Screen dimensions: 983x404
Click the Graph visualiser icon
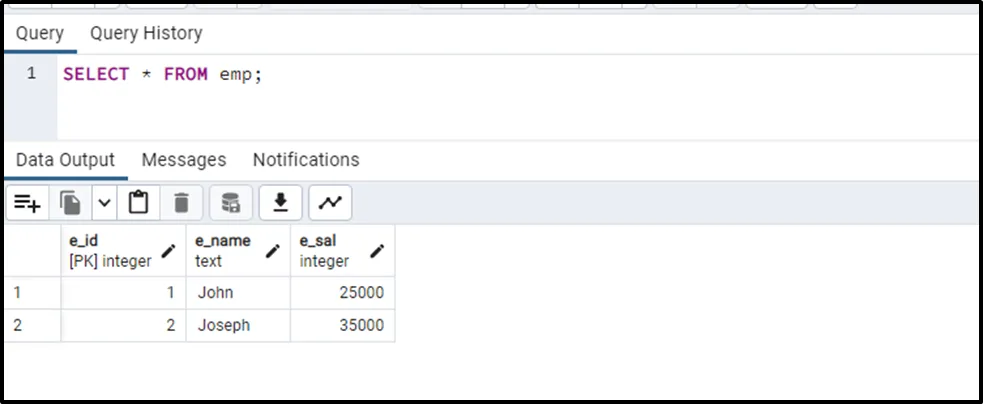point(330,203)
